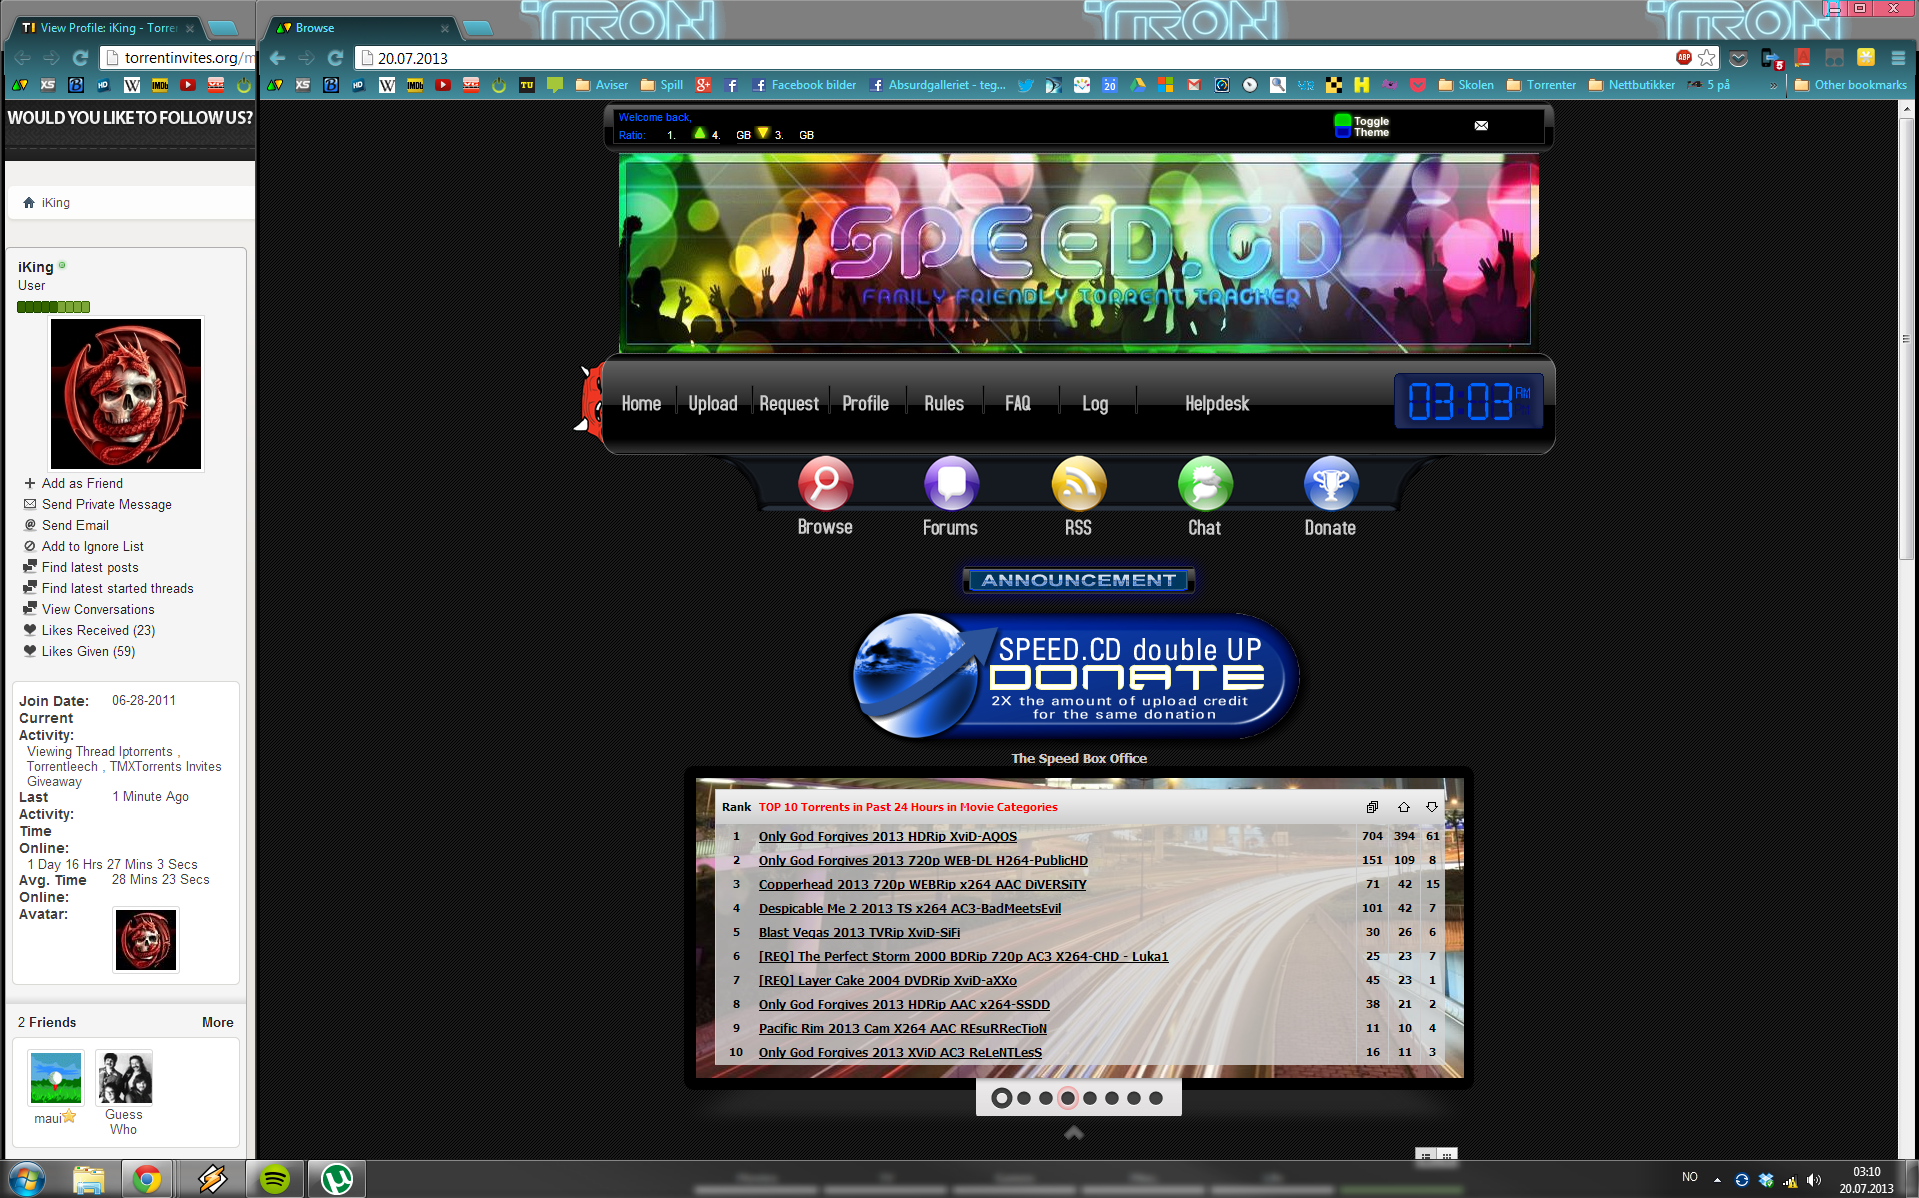1919x1198 pixels.
Task: Open the Upload menu item
Action: coord(713,404)
